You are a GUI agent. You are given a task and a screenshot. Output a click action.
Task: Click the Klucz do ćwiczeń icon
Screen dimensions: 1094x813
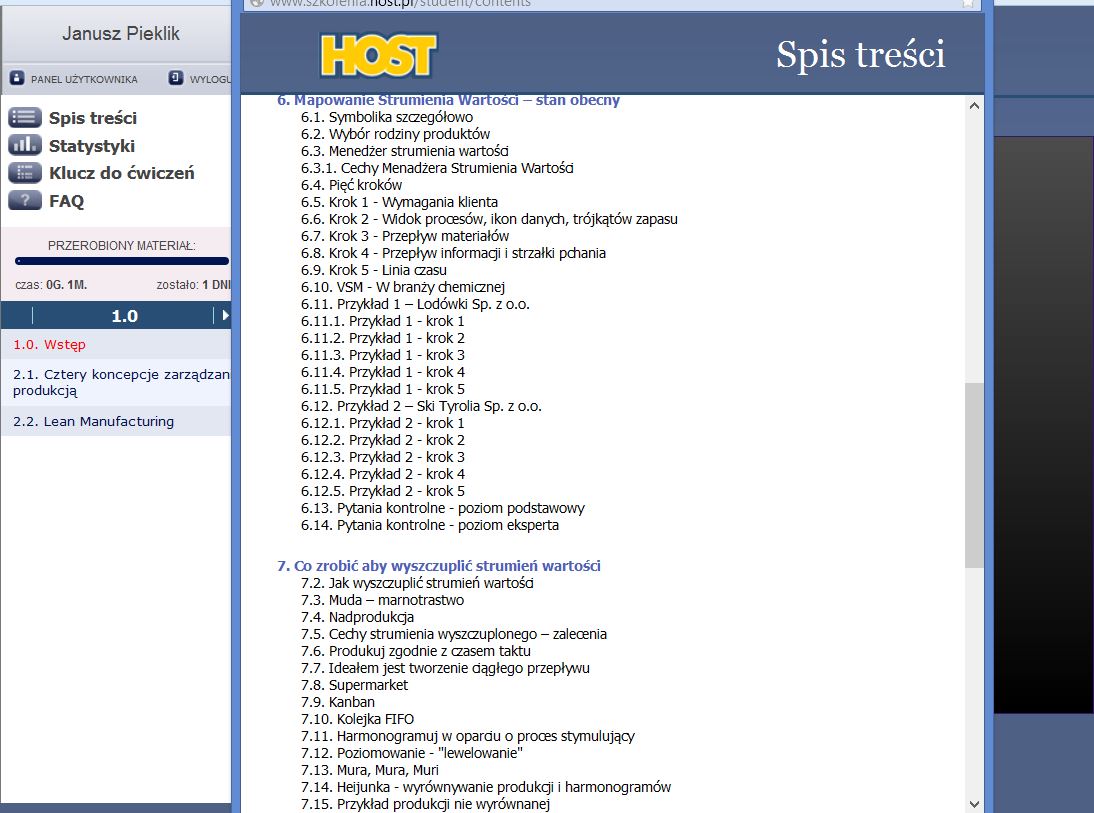click(24, 173)
